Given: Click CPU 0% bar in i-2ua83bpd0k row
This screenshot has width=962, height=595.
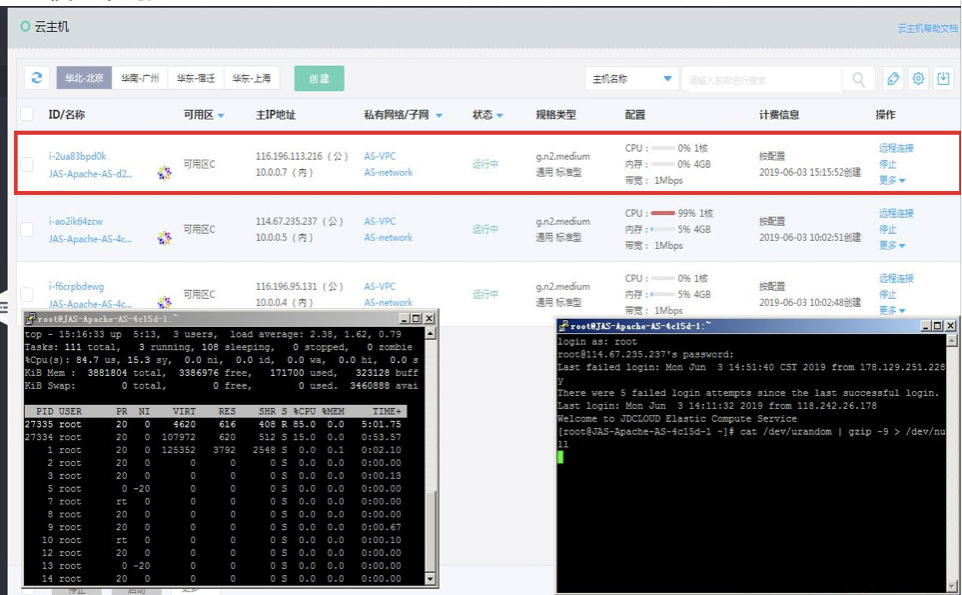Looking at the screenshot, I should point(663,148).
